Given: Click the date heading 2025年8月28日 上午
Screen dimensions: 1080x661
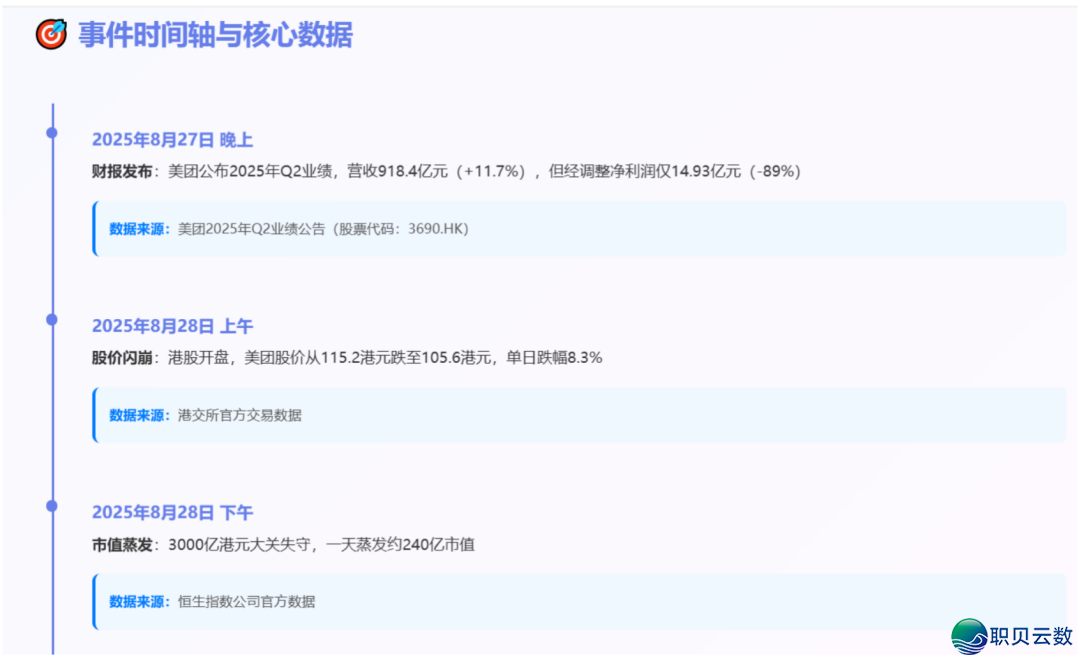Looking at the screenshot, I should pos(172,326).
